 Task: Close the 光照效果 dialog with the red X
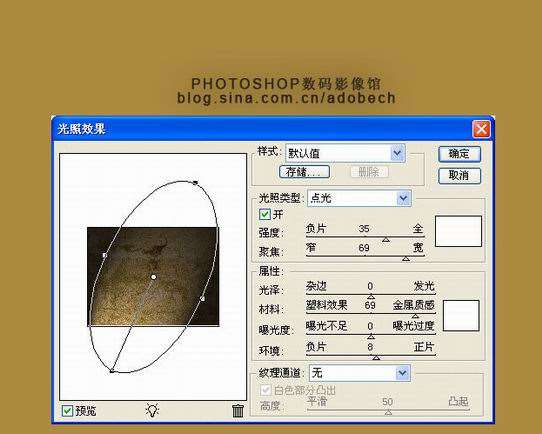coord(481,129)
